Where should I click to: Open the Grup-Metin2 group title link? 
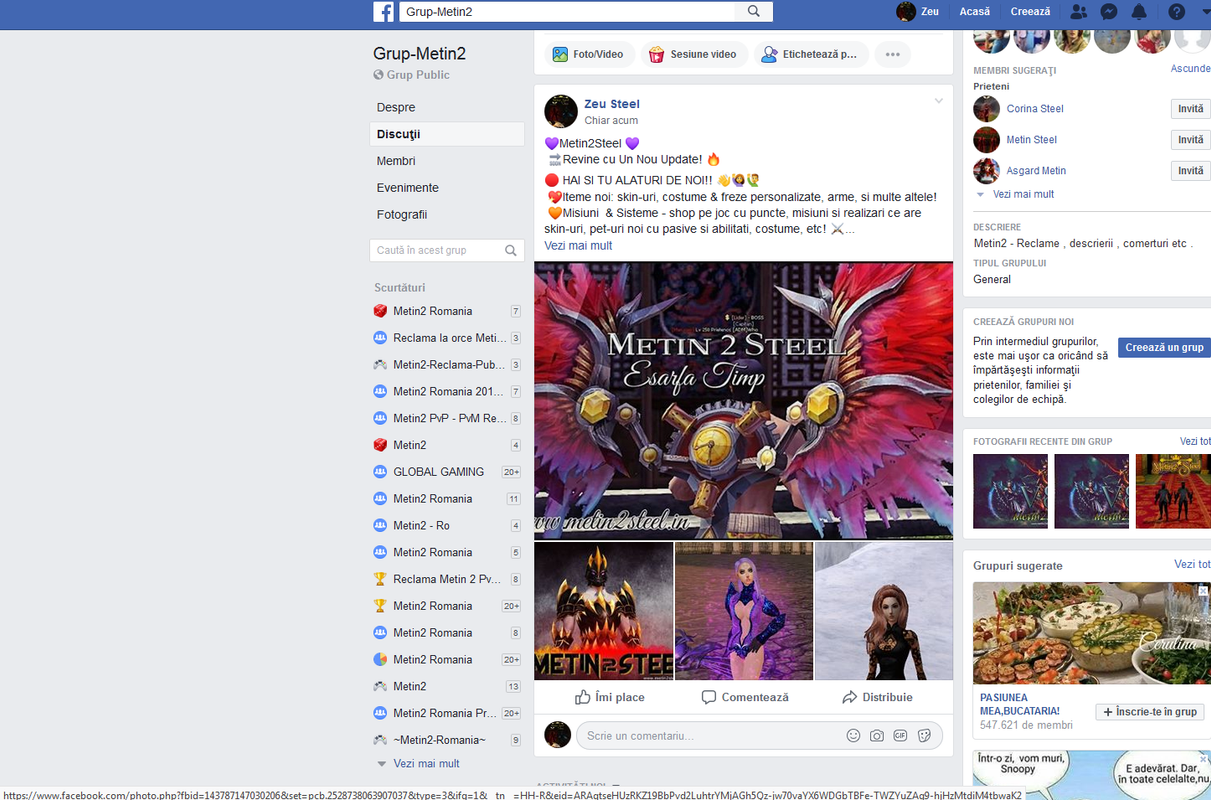tap(419, 54)
